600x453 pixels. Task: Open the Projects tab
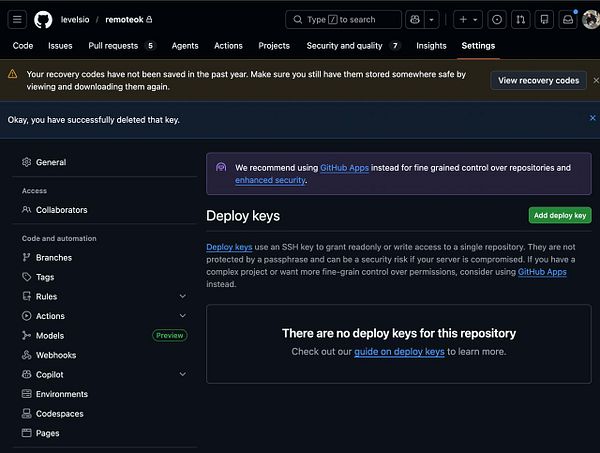click(x=274, y=46)
